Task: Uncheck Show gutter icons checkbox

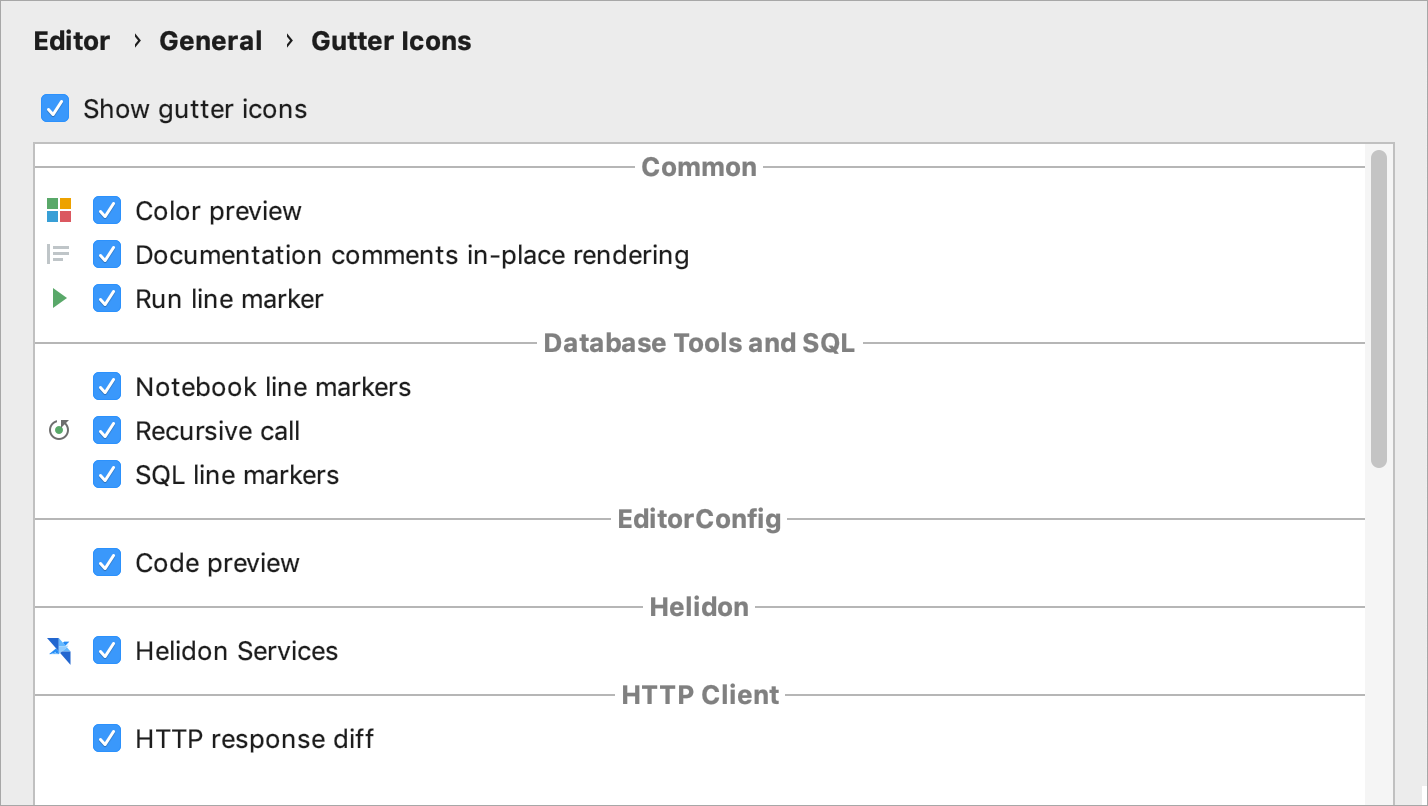Action: point(55,108)
